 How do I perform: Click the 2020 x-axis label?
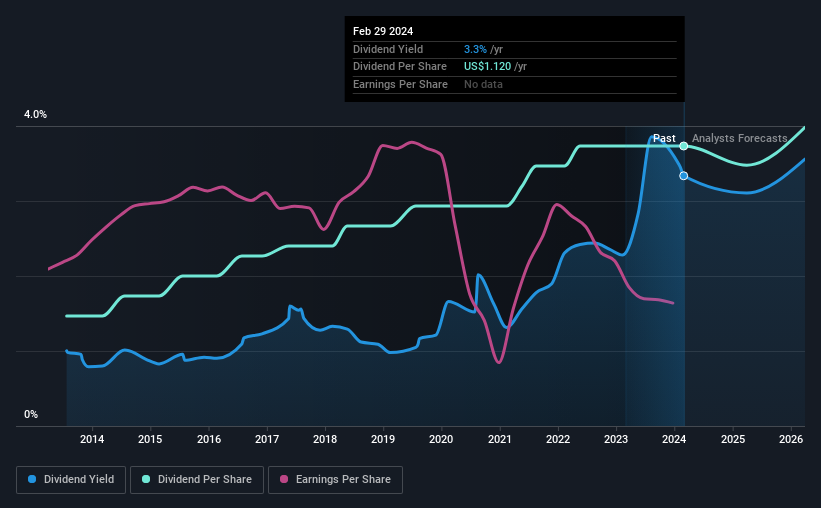[441, 439]
